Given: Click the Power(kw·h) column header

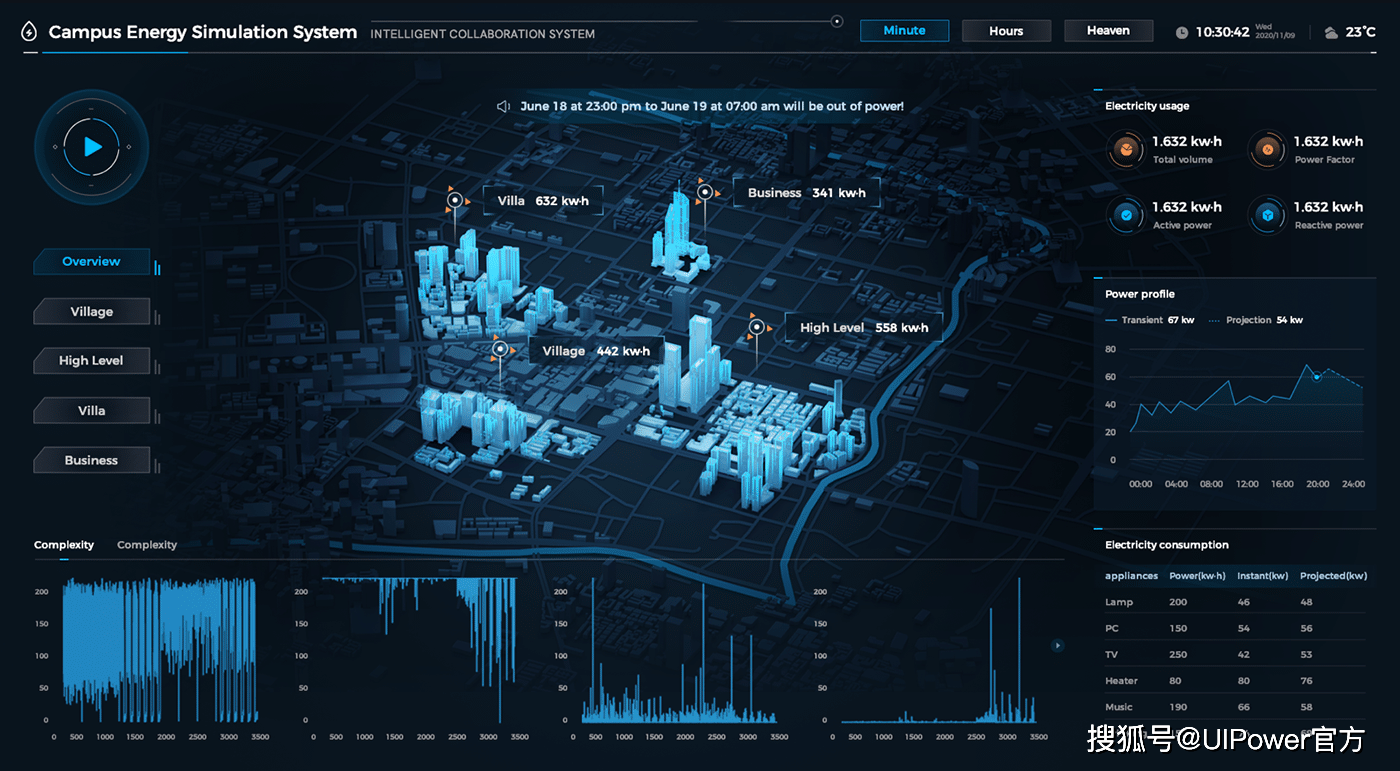Looking at the screenshot, I should coord(1197,576).
